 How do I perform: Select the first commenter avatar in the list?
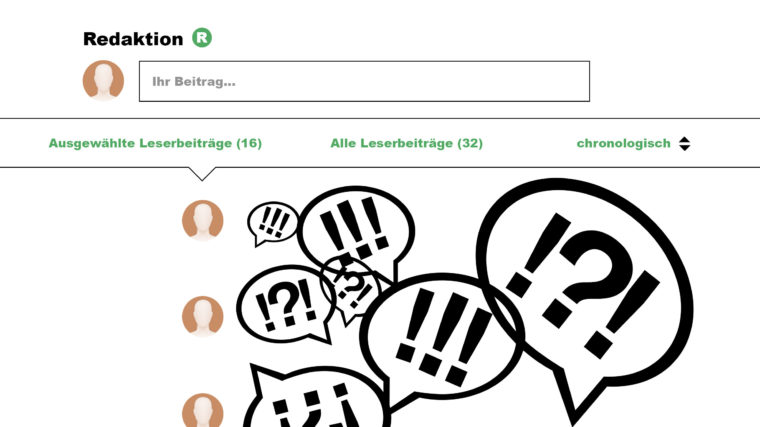(x=203, y=220)
